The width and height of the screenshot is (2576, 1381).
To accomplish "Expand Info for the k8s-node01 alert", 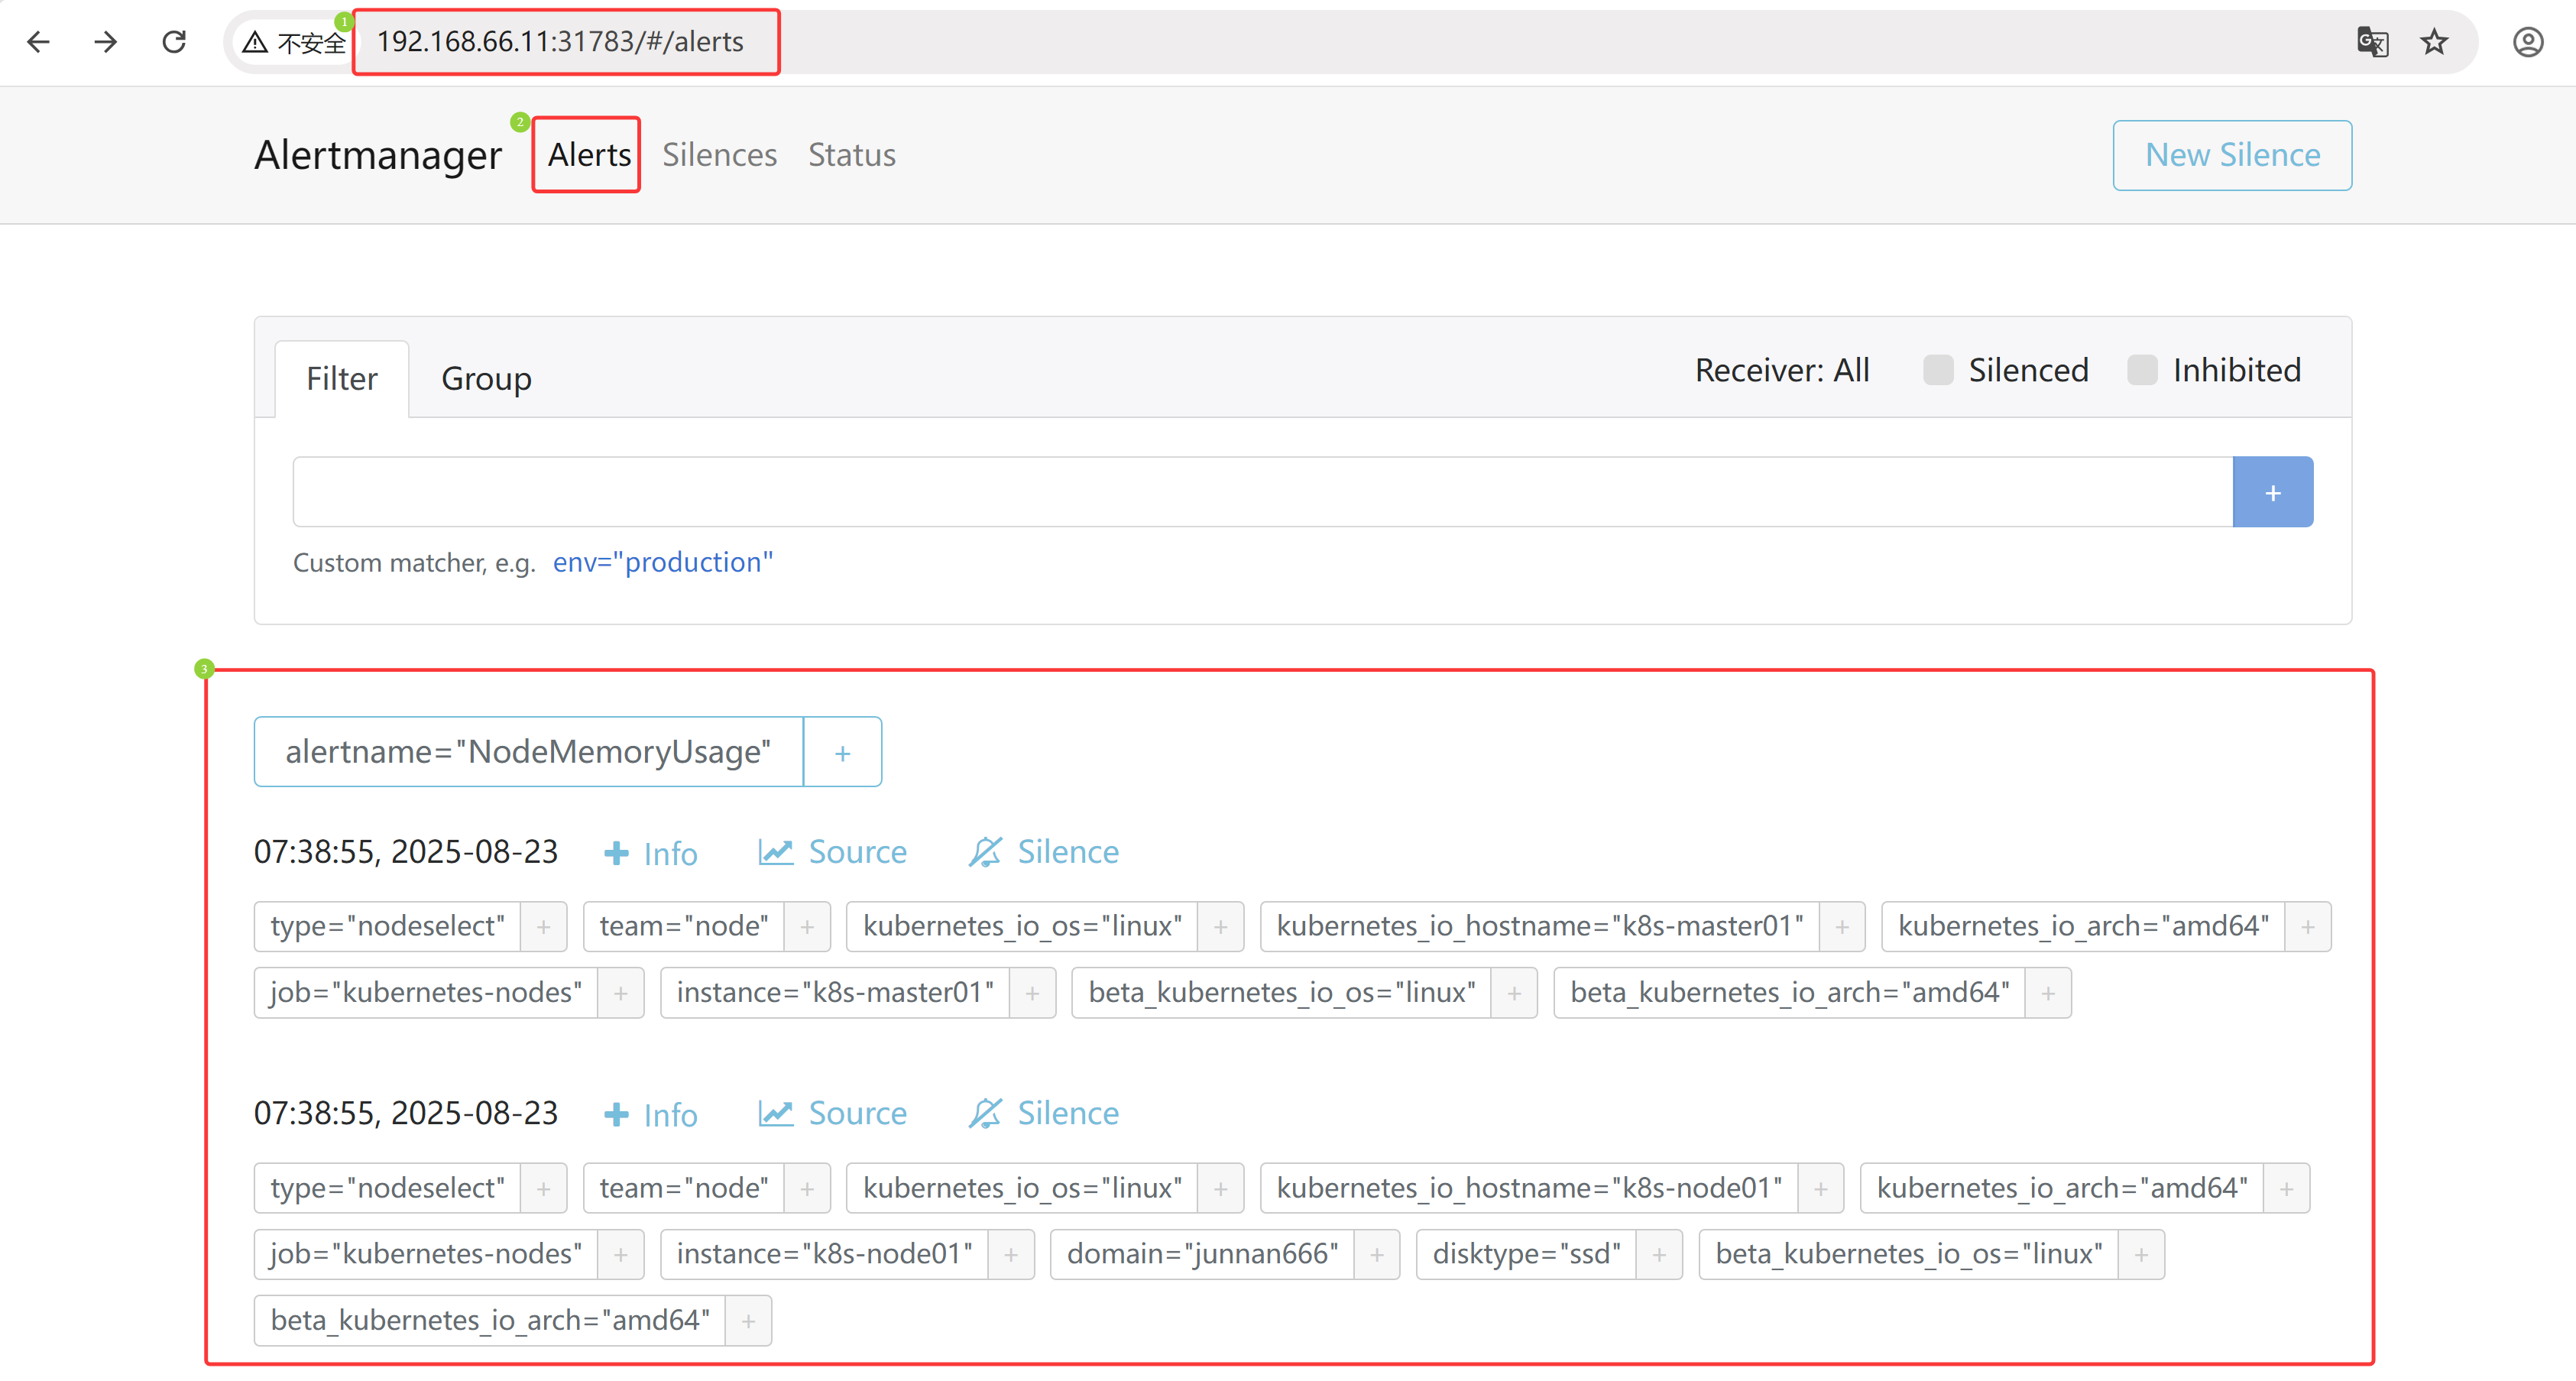I will [651, 1114].
